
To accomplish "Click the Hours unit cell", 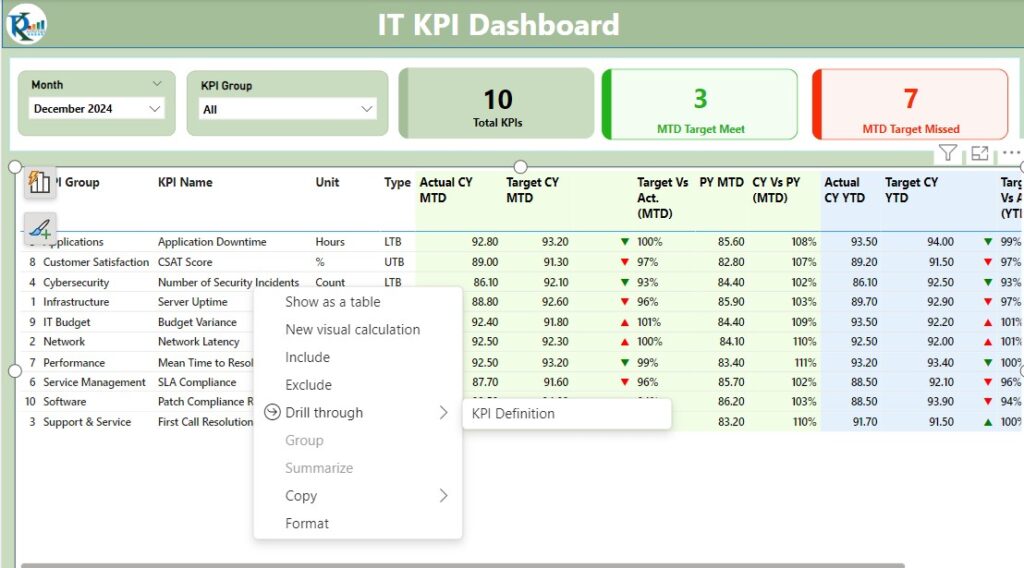I will pos(330,242).
